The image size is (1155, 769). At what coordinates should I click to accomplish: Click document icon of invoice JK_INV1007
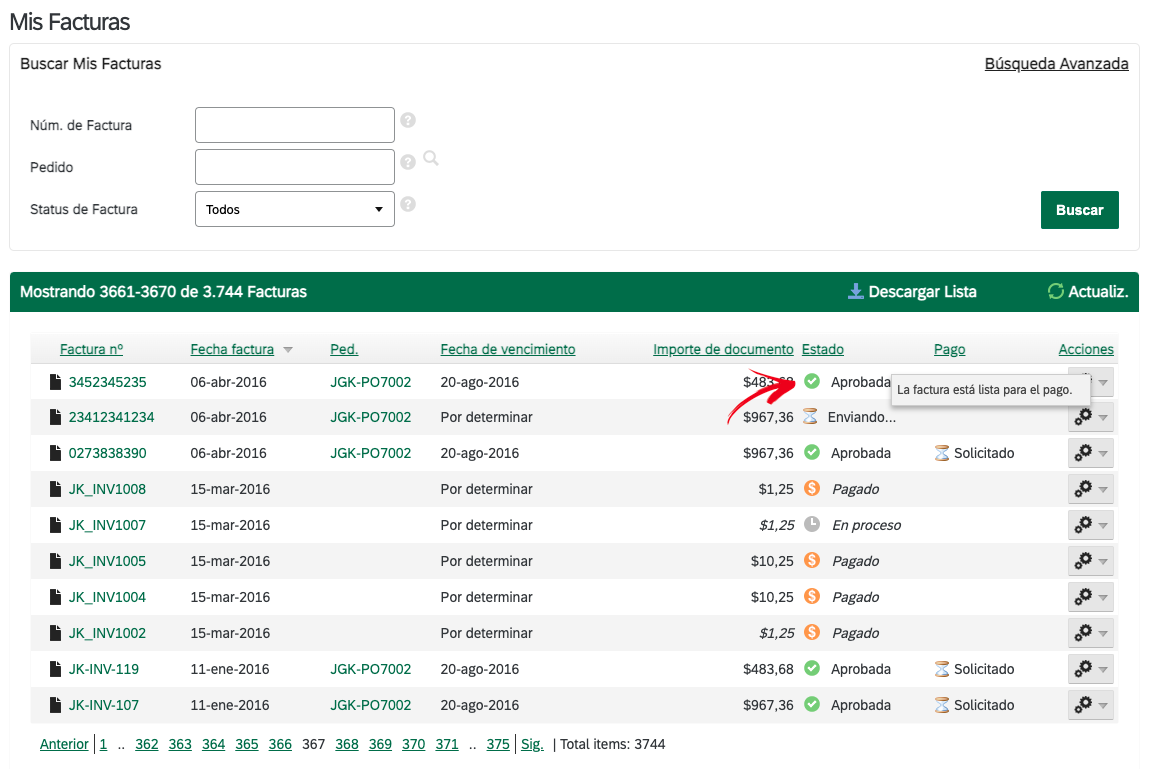click(55, 525)
